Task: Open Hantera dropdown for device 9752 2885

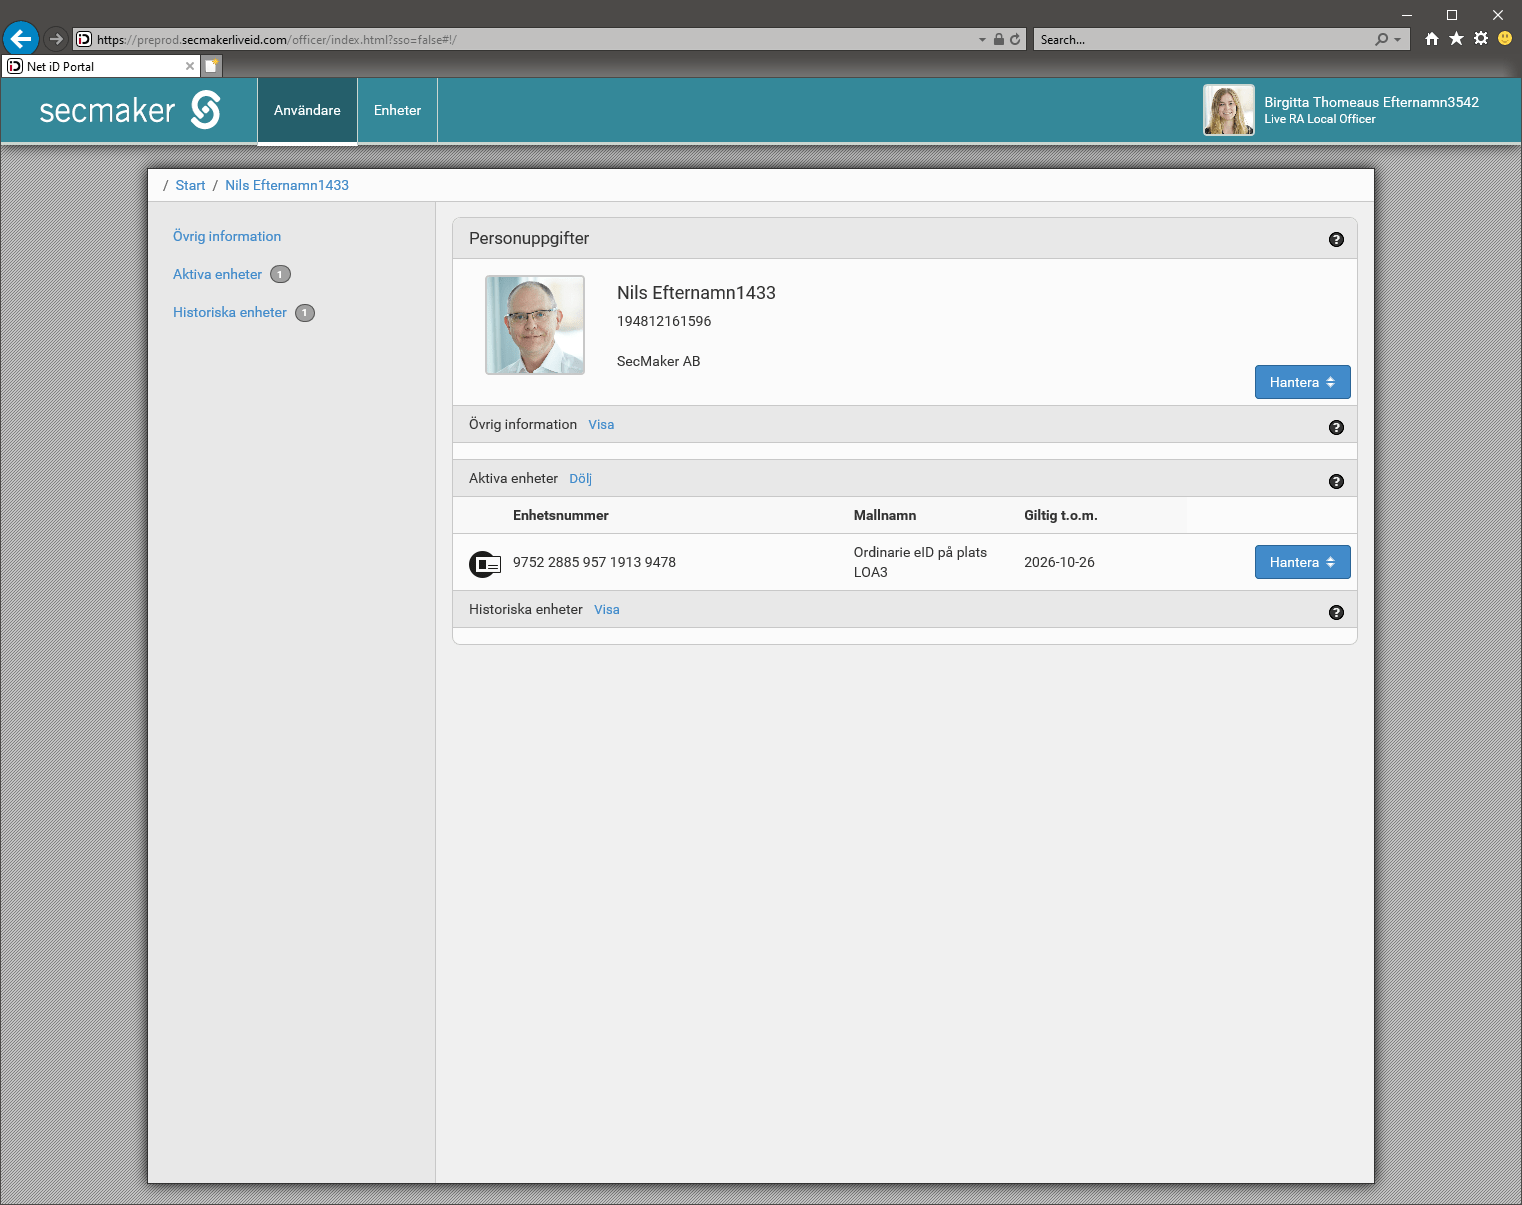Action: [x=1302, y=562]
